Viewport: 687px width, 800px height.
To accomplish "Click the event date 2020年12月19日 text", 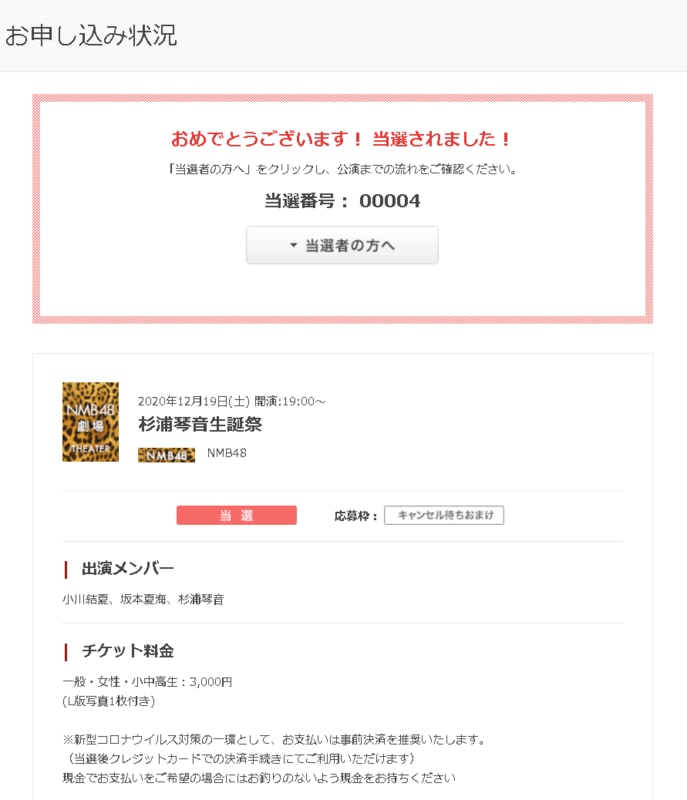I will point(193,401).
